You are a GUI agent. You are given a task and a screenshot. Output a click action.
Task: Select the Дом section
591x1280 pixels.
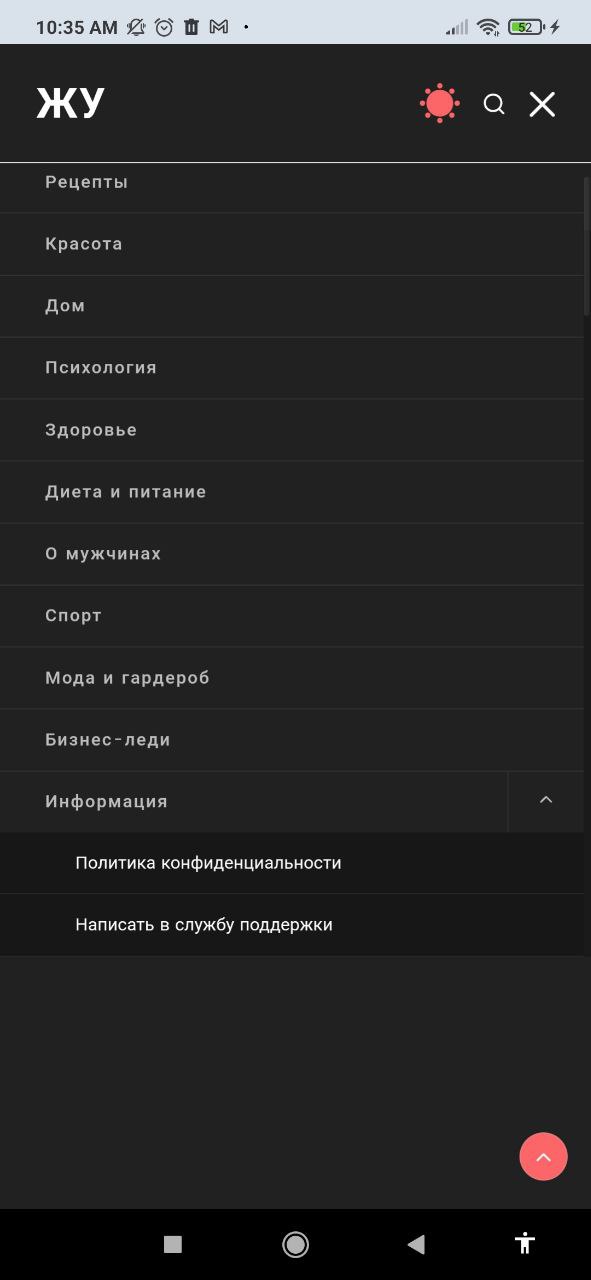click(x=292, y=306)
